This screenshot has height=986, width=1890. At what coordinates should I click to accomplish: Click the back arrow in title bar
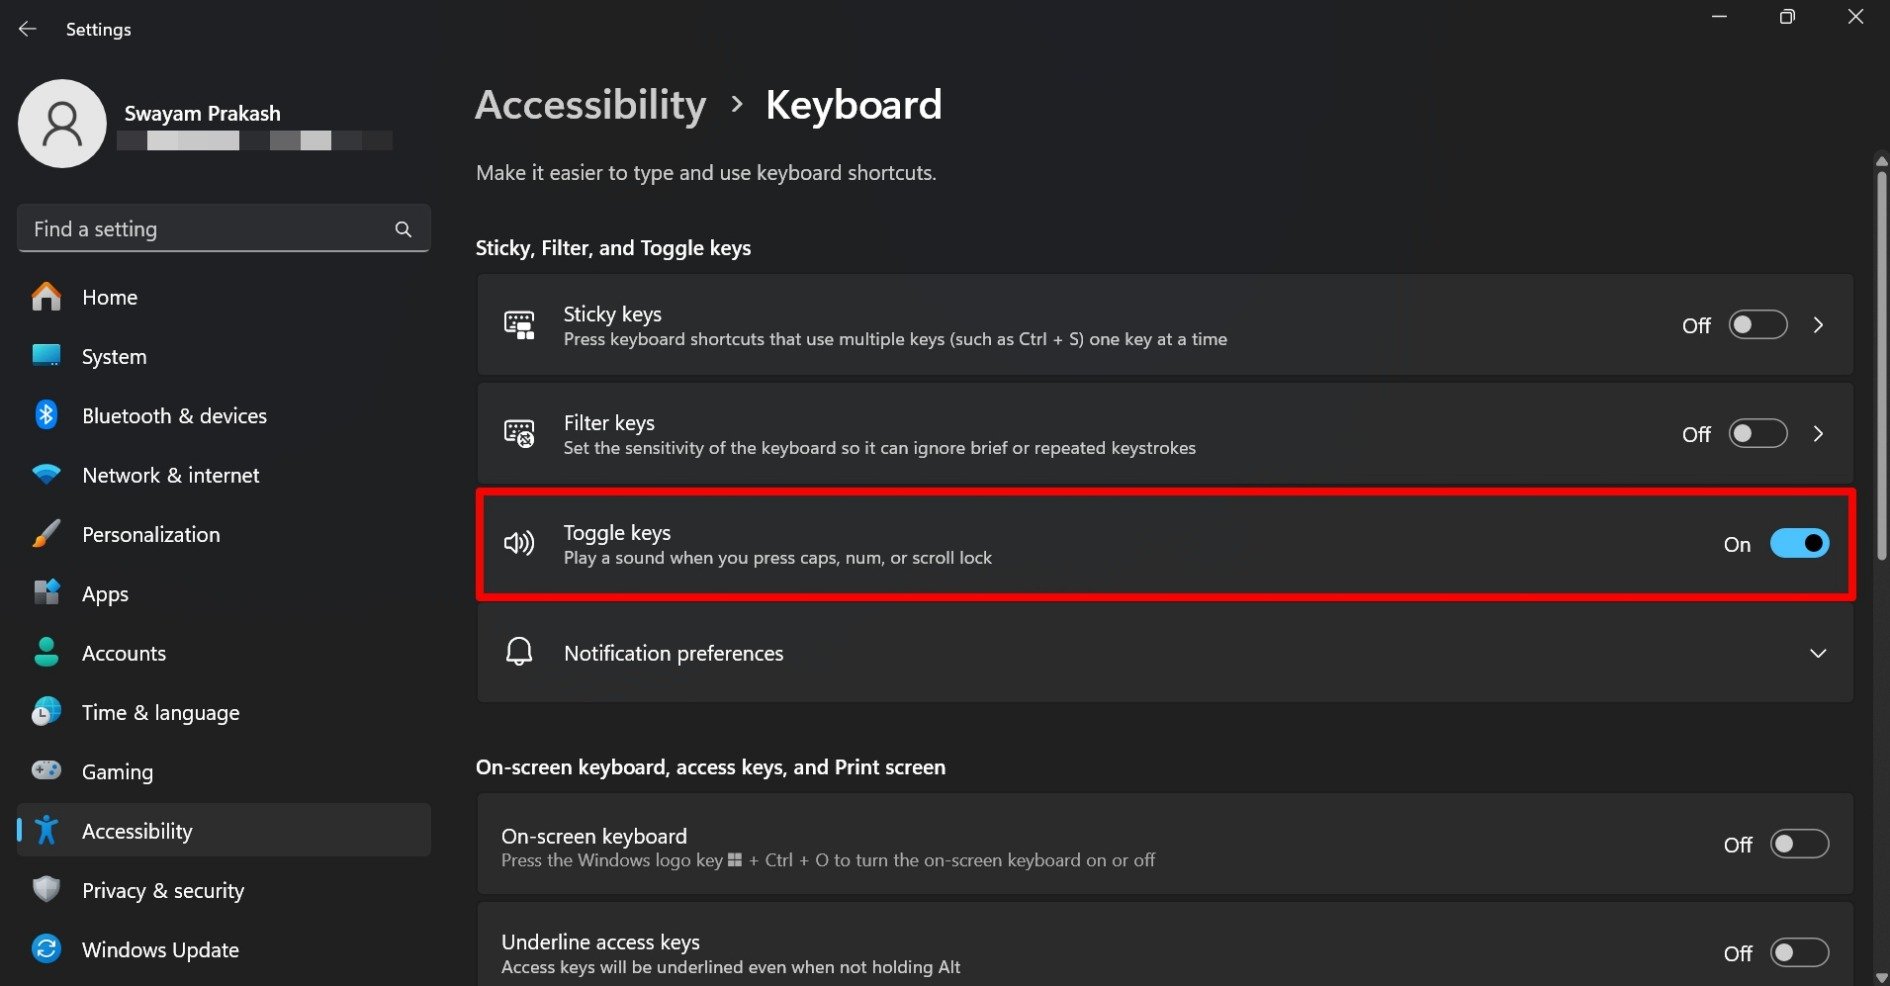click(x=27, y=29)
